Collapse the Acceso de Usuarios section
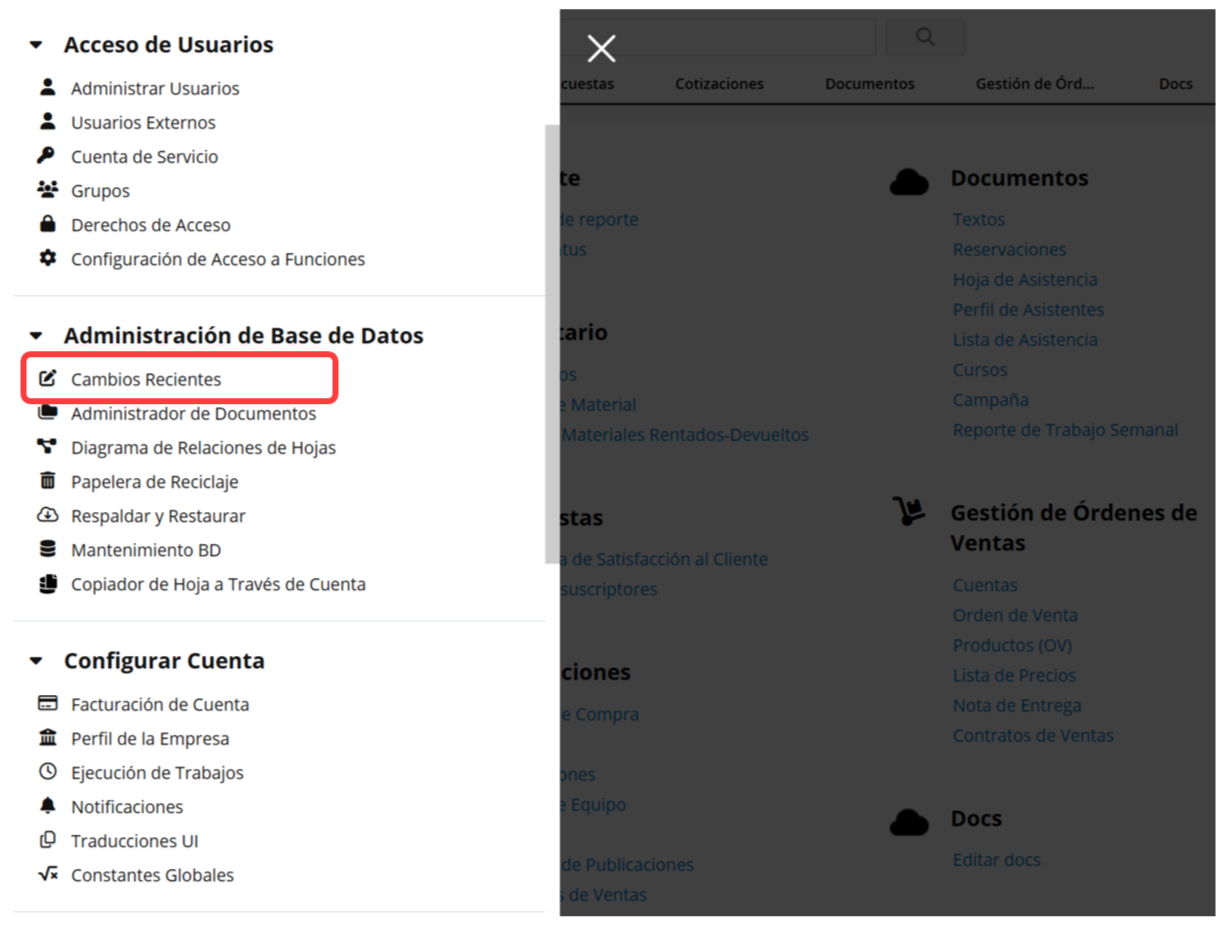Screen dimensions: 1222x925 click(37, 45)
